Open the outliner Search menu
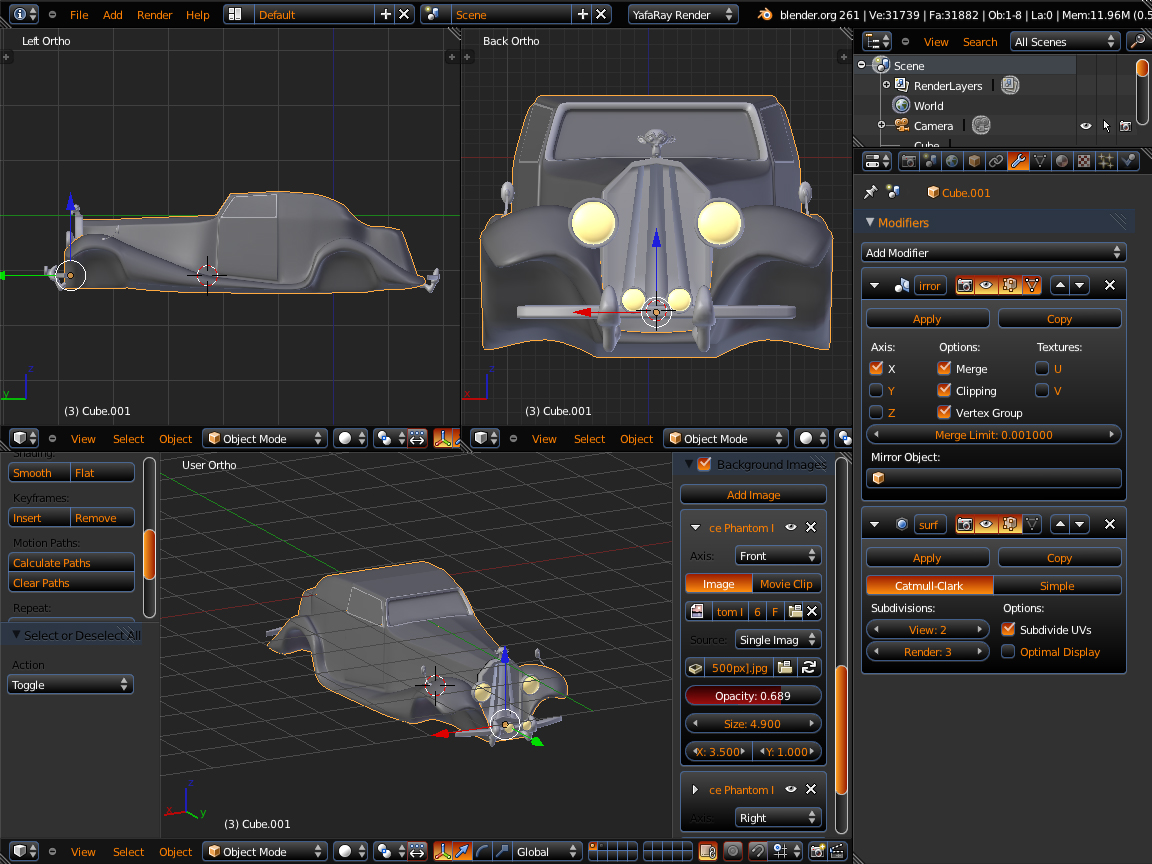This screenshot has height=864, width=1152. click(x=980, y=42)
